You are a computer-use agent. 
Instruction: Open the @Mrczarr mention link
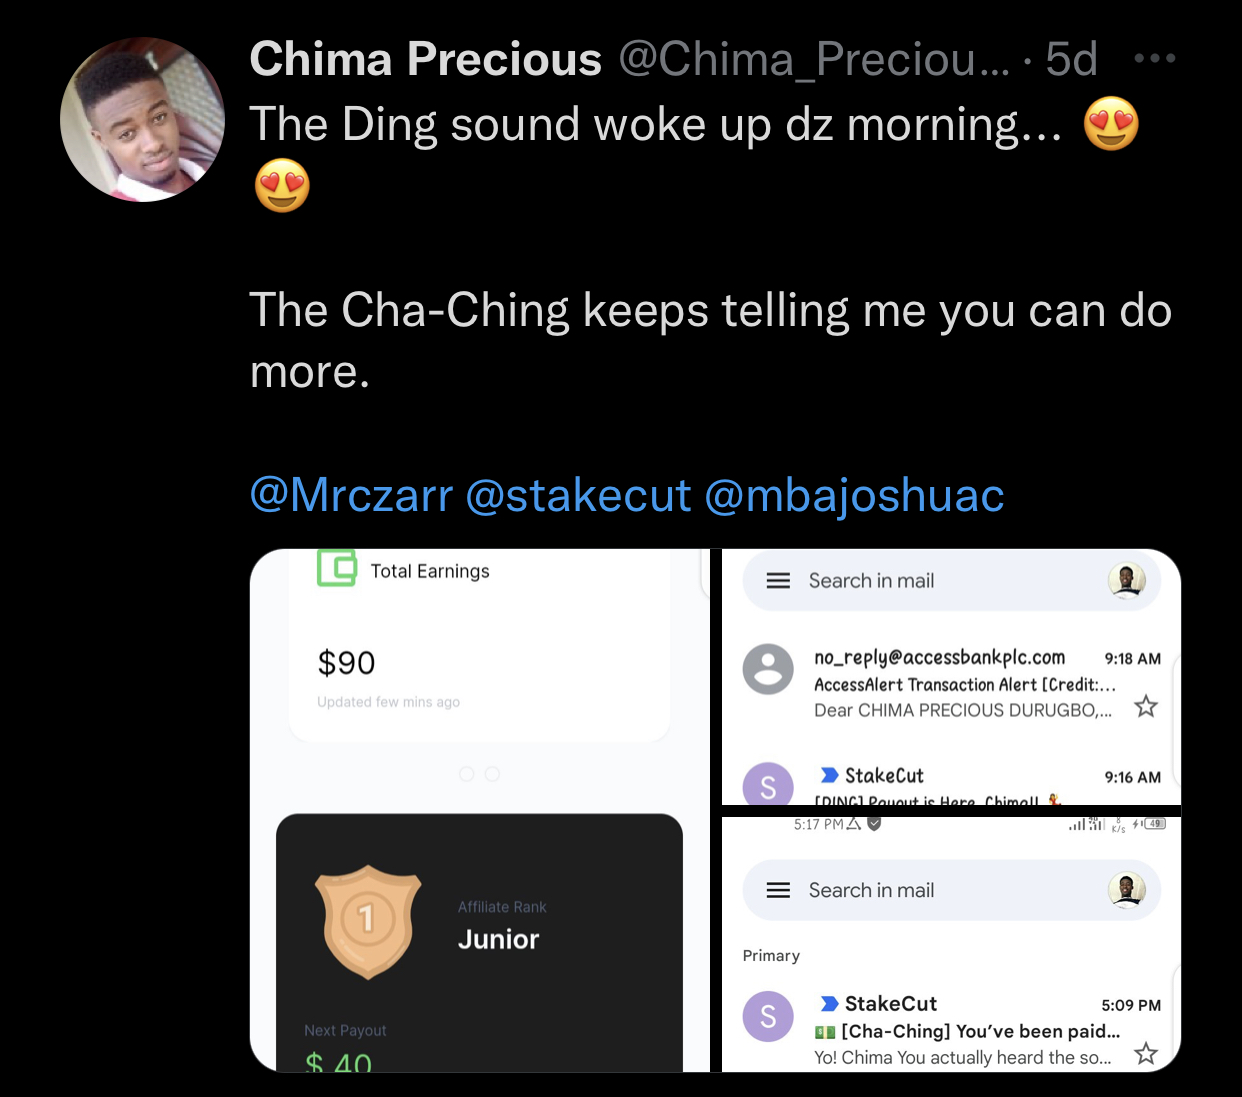tap(351, 495)
